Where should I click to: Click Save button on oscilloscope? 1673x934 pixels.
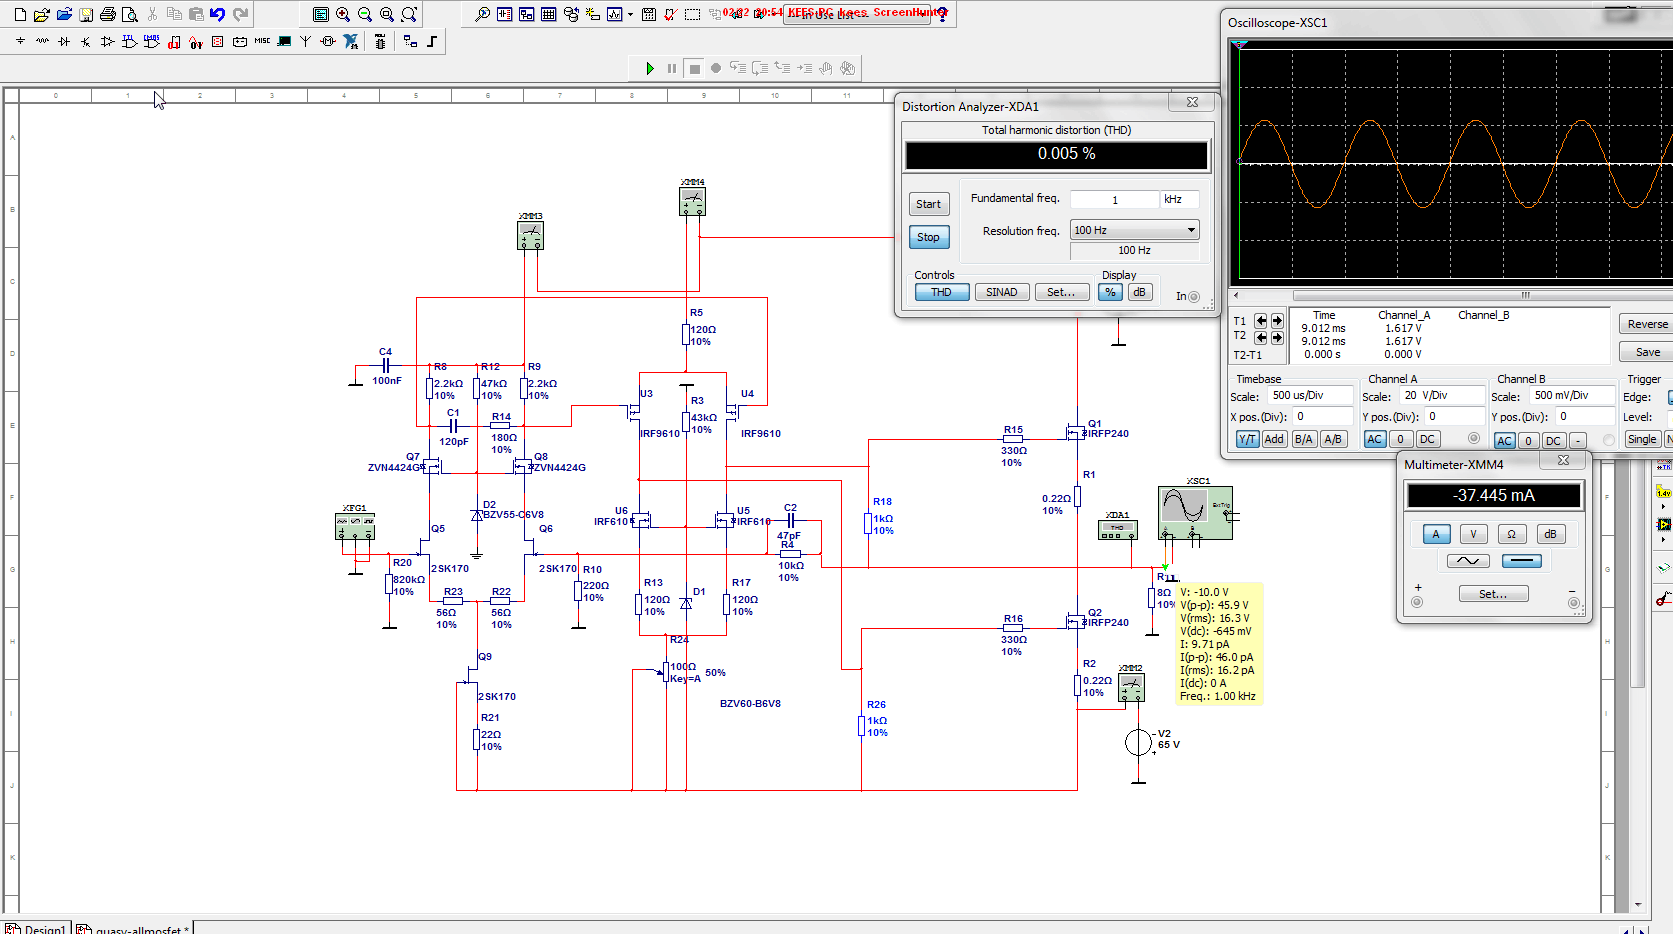(1646, 352)
